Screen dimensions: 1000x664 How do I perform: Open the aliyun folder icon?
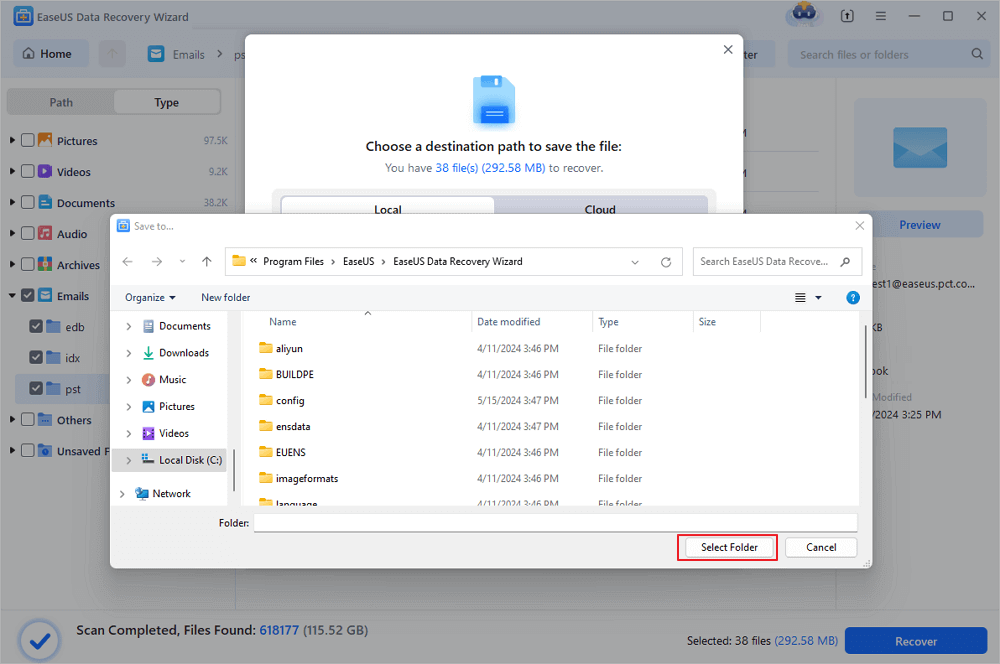point(265,348)
